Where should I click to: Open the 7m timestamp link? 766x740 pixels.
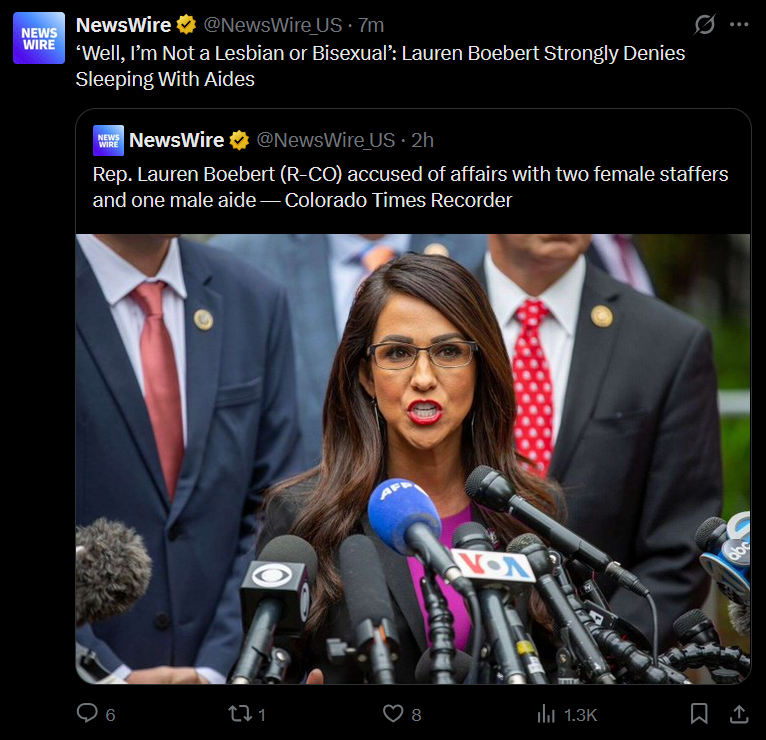(x=371, y=25)
